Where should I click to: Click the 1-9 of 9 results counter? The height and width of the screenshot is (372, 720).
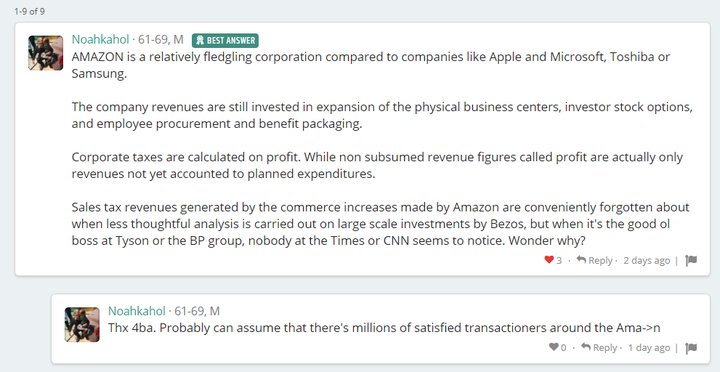tap(29, 11)
